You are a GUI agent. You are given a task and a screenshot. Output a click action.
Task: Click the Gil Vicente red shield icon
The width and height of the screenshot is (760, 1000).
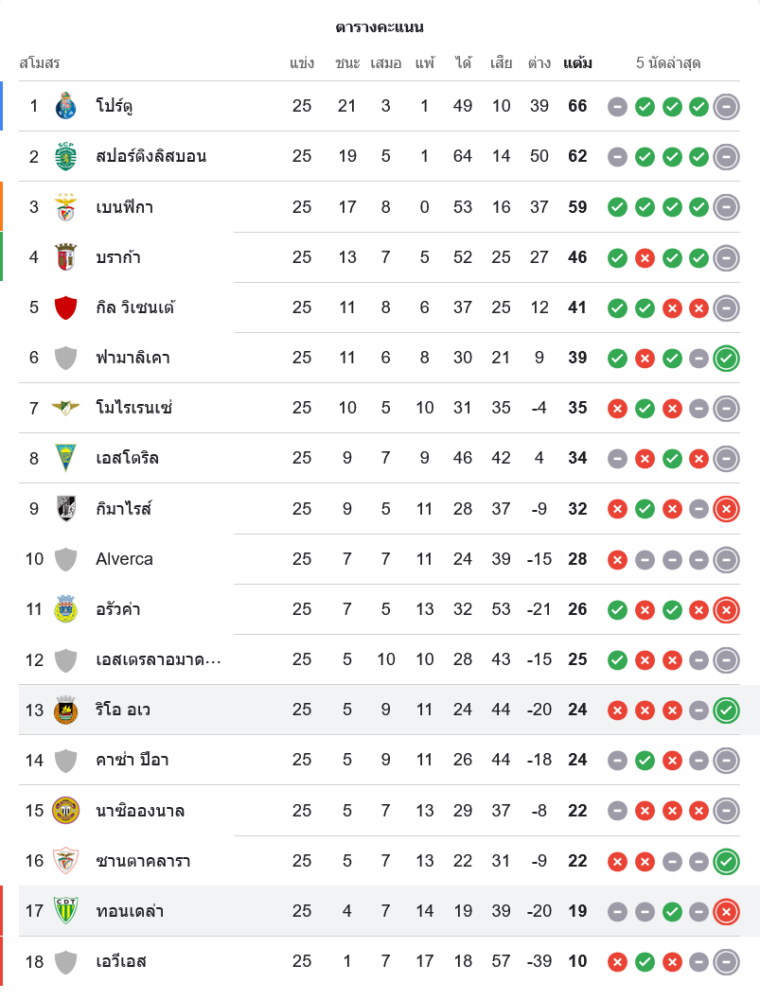[x=66, y=307]
